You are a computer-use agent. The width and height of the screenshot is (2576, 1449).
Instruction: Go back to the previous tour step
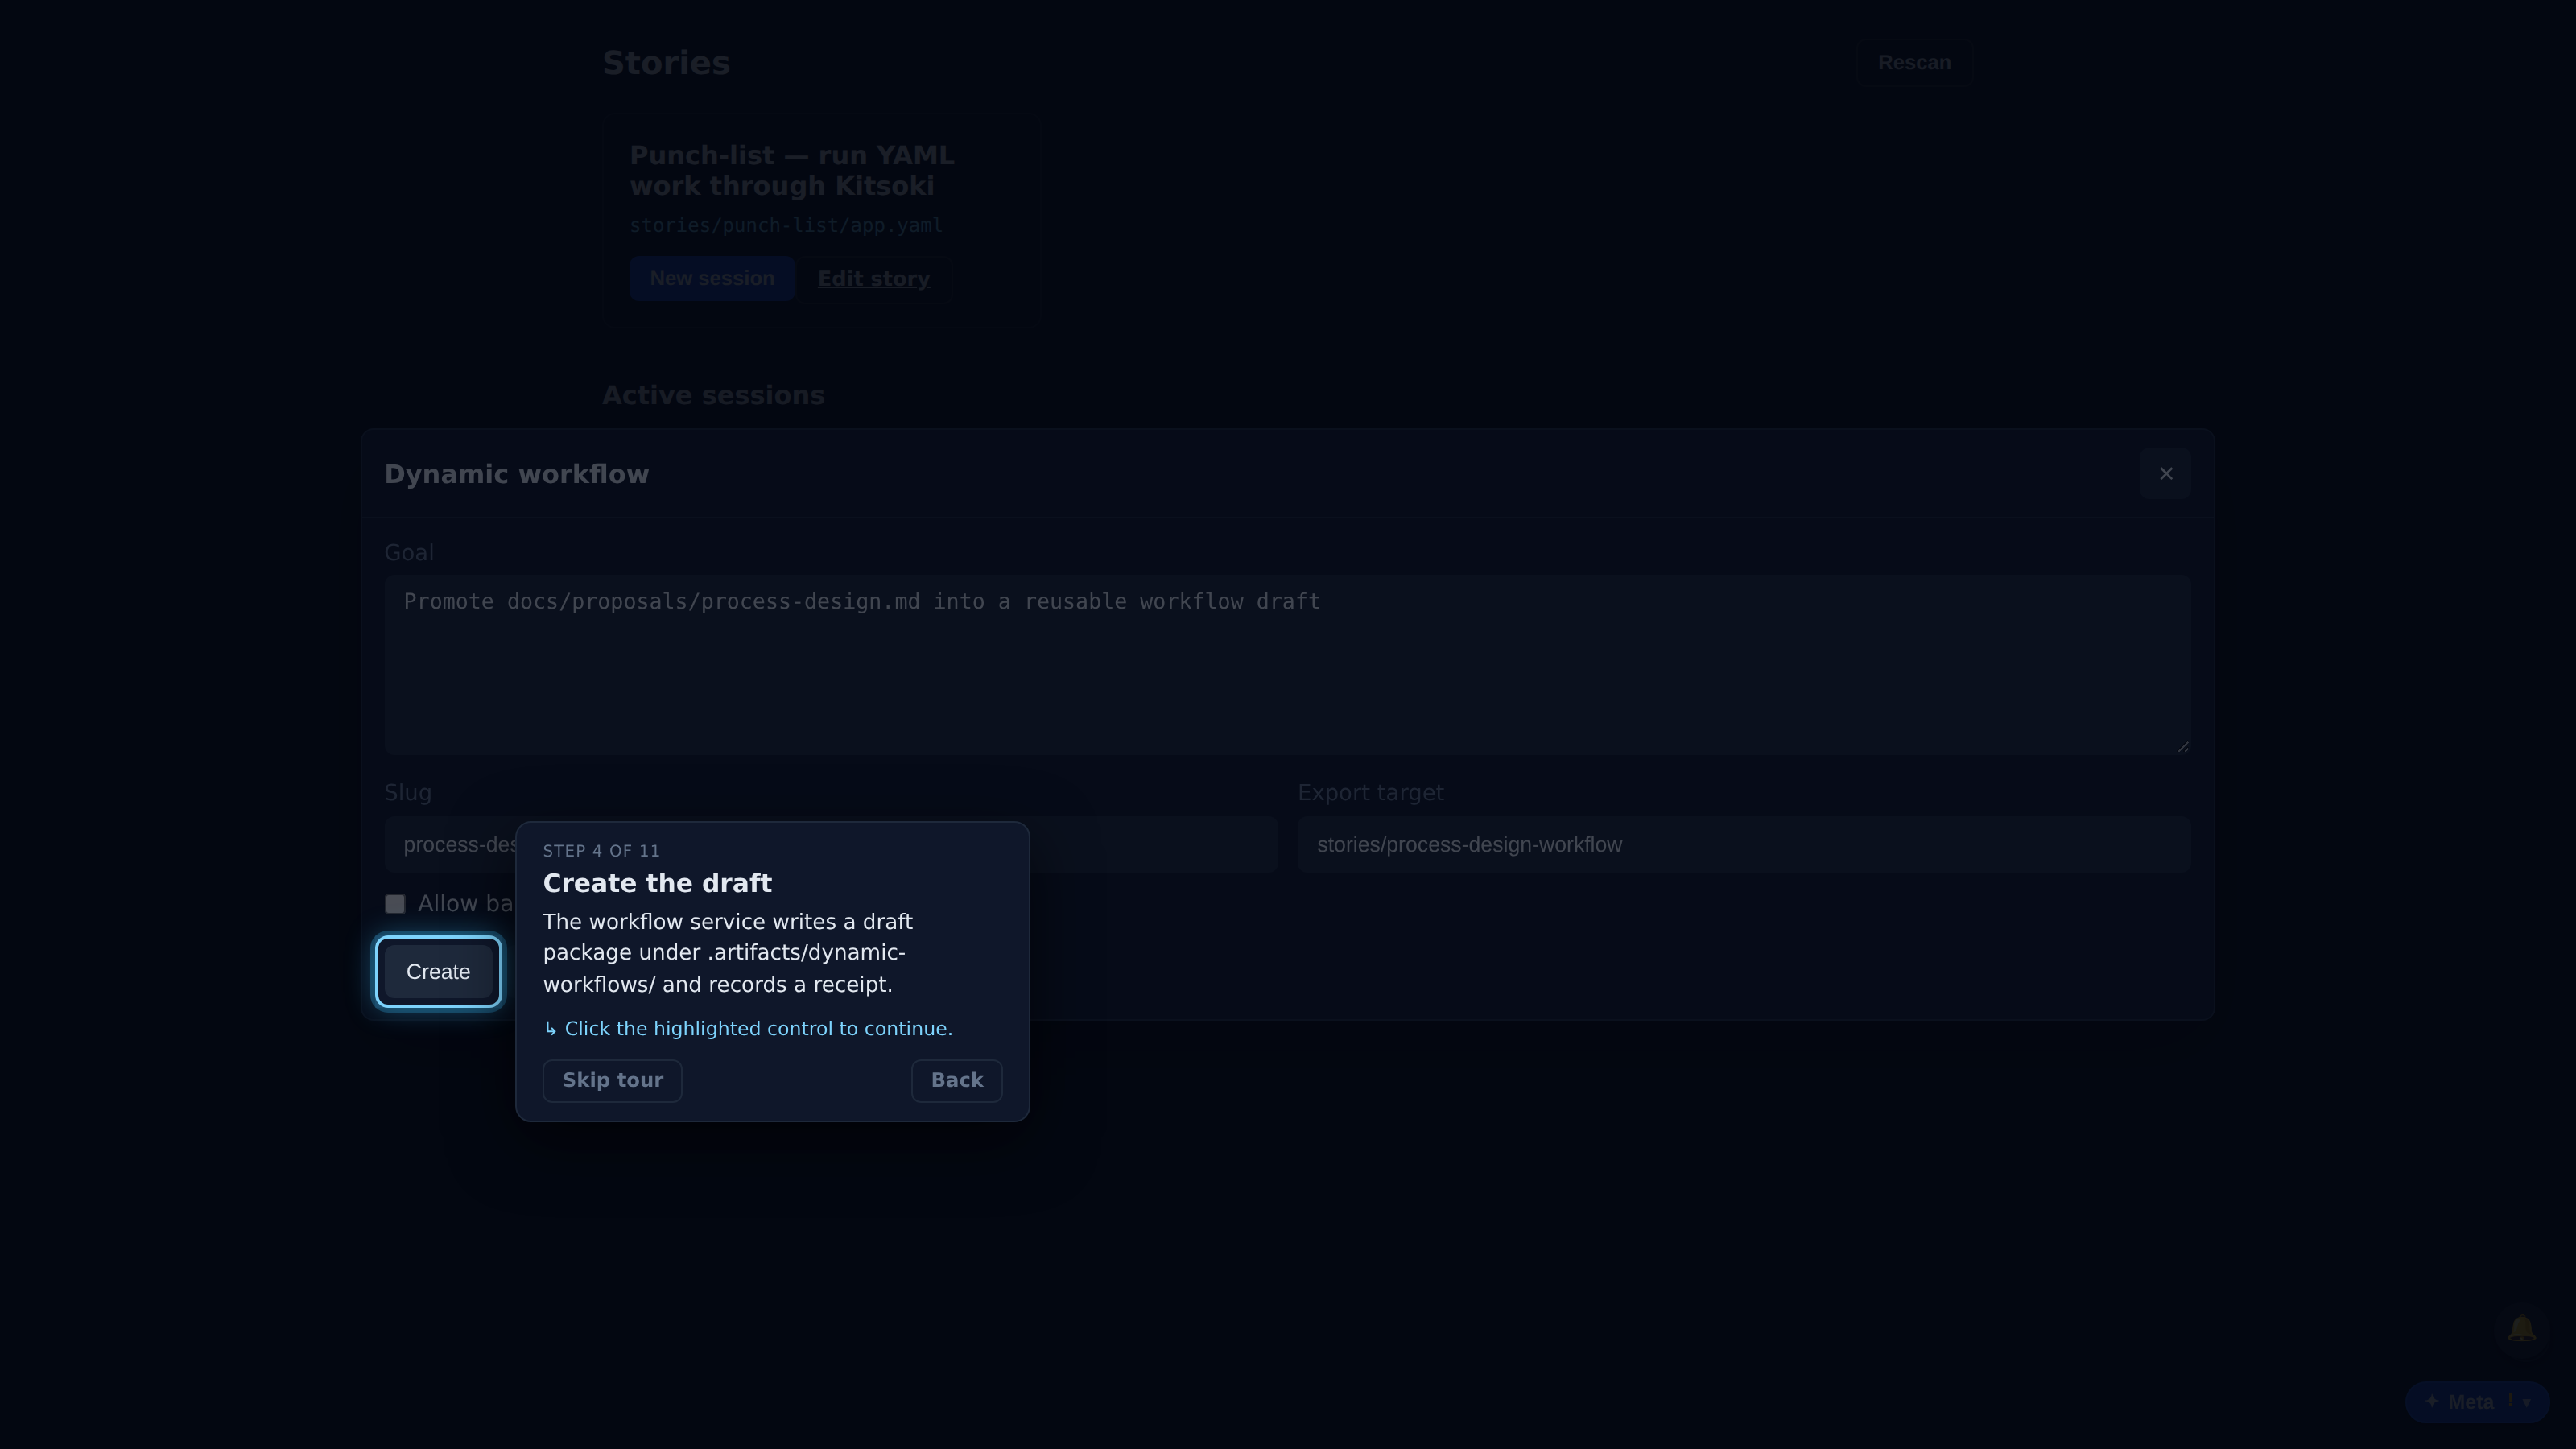[x=956, y=1080]
